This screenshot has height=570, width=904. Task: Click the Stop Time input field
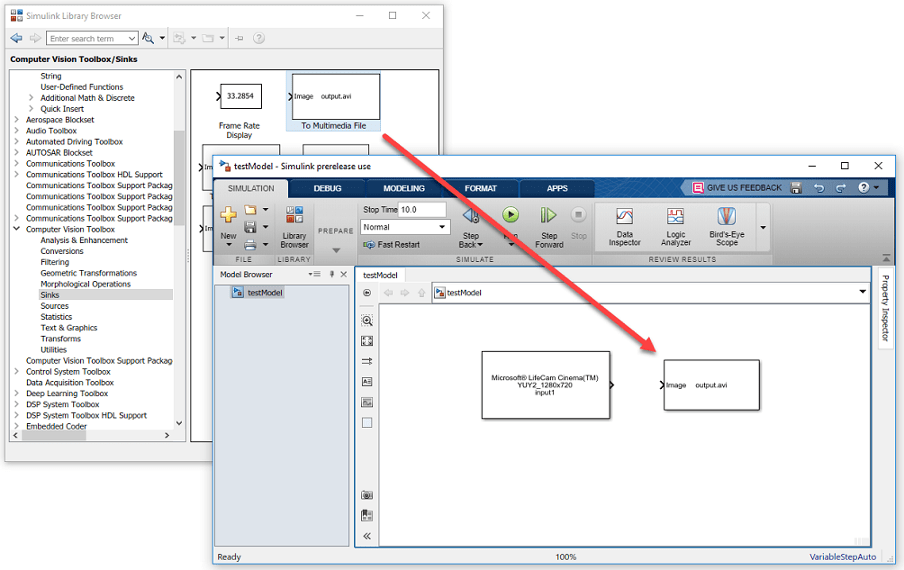pos(422,210)
